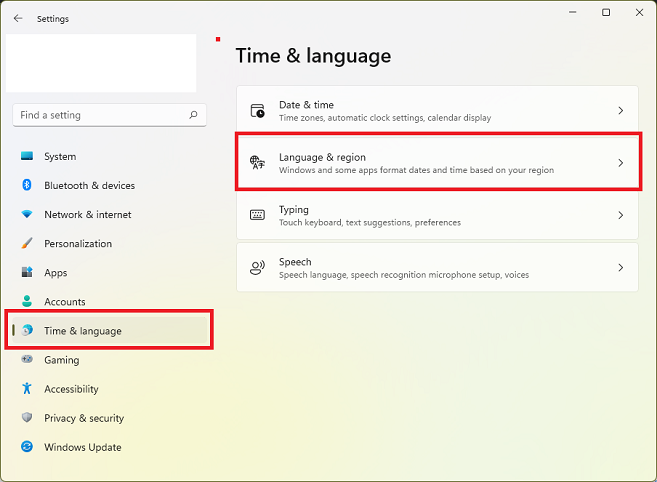Open Privacy & security category
Viewport: 657px width, 482px height.
pyautogui.click(x=110, y=418)
